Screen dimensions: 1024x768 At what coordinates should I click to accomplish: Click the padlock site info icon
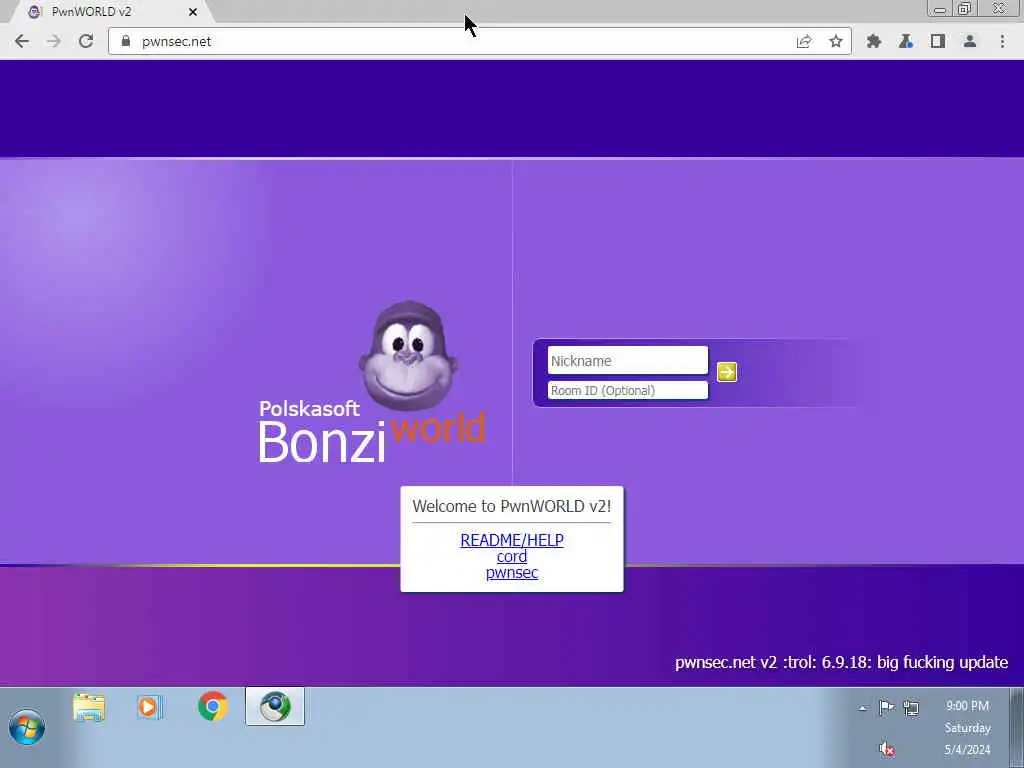point(126,40)
